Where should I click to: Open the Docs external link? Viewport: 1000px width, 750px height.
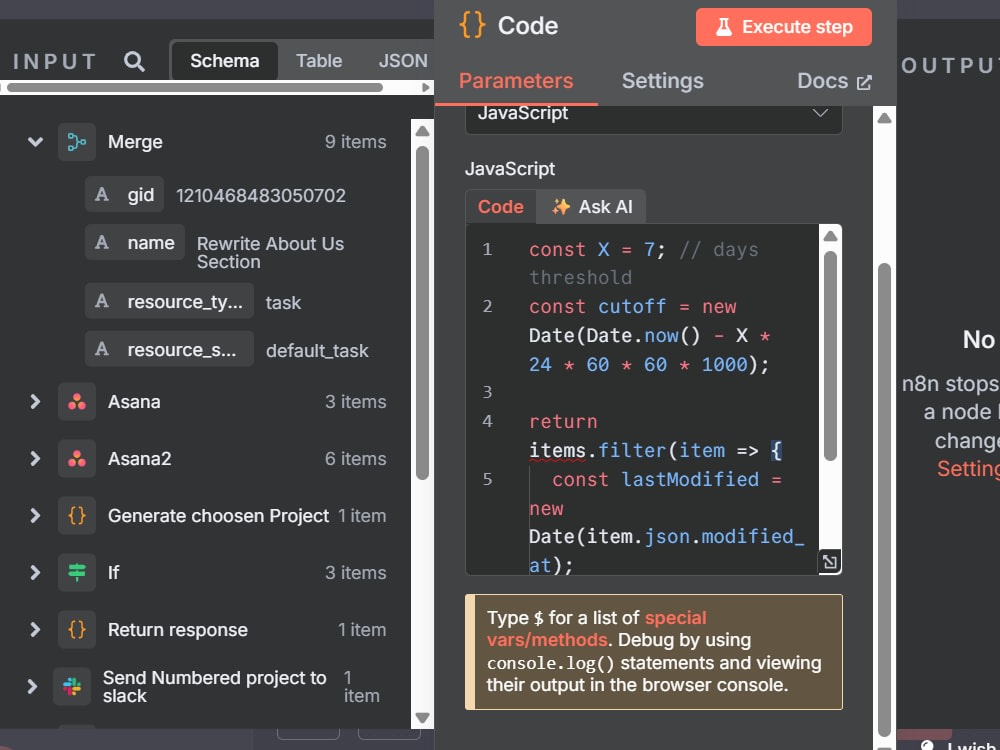pos(834,81)
